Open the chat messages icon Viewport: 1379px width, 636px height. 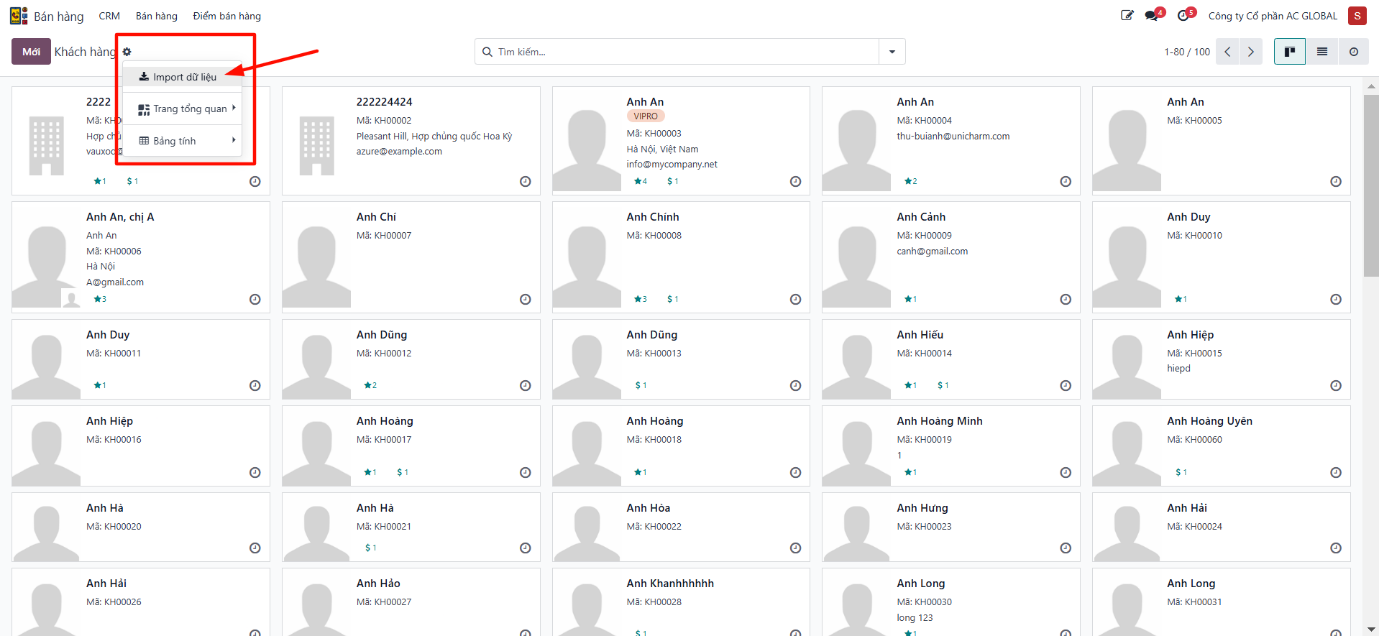coord(1153,15)
